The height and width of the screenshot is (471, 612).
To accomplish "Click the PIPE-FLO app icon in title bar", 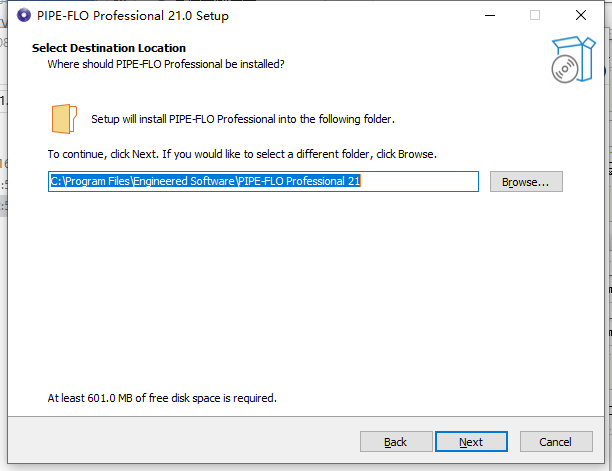I will click(x=24, y=15).
